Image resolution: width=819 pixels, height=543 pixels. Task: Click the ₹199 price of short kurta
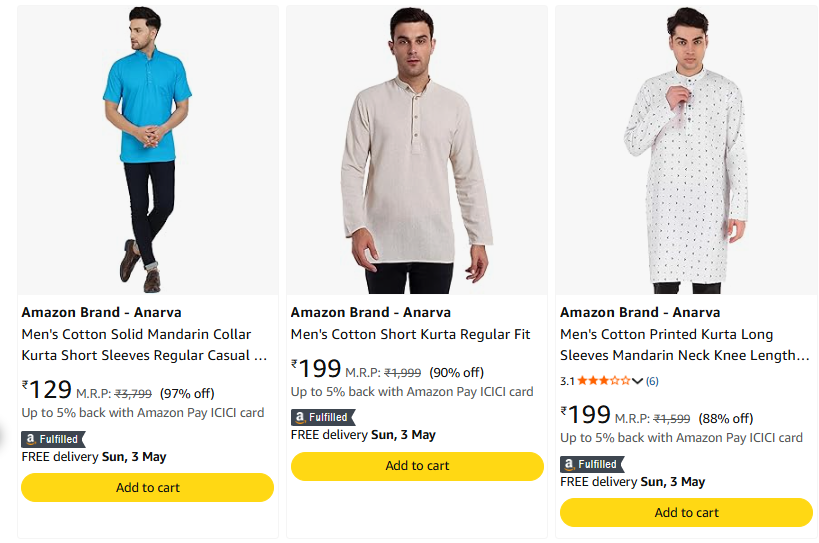pyautogui.click(x=316, y=369)
